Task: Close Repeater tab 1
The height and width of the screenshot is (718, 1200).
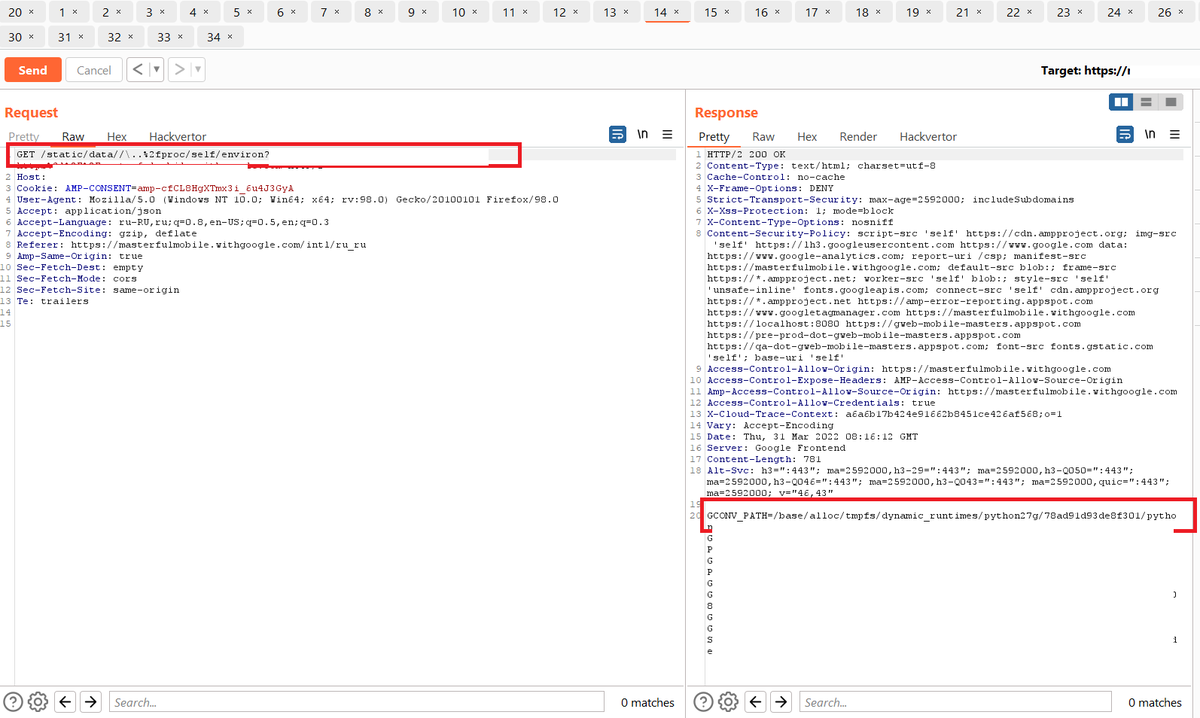Action: tap(76, 12)
